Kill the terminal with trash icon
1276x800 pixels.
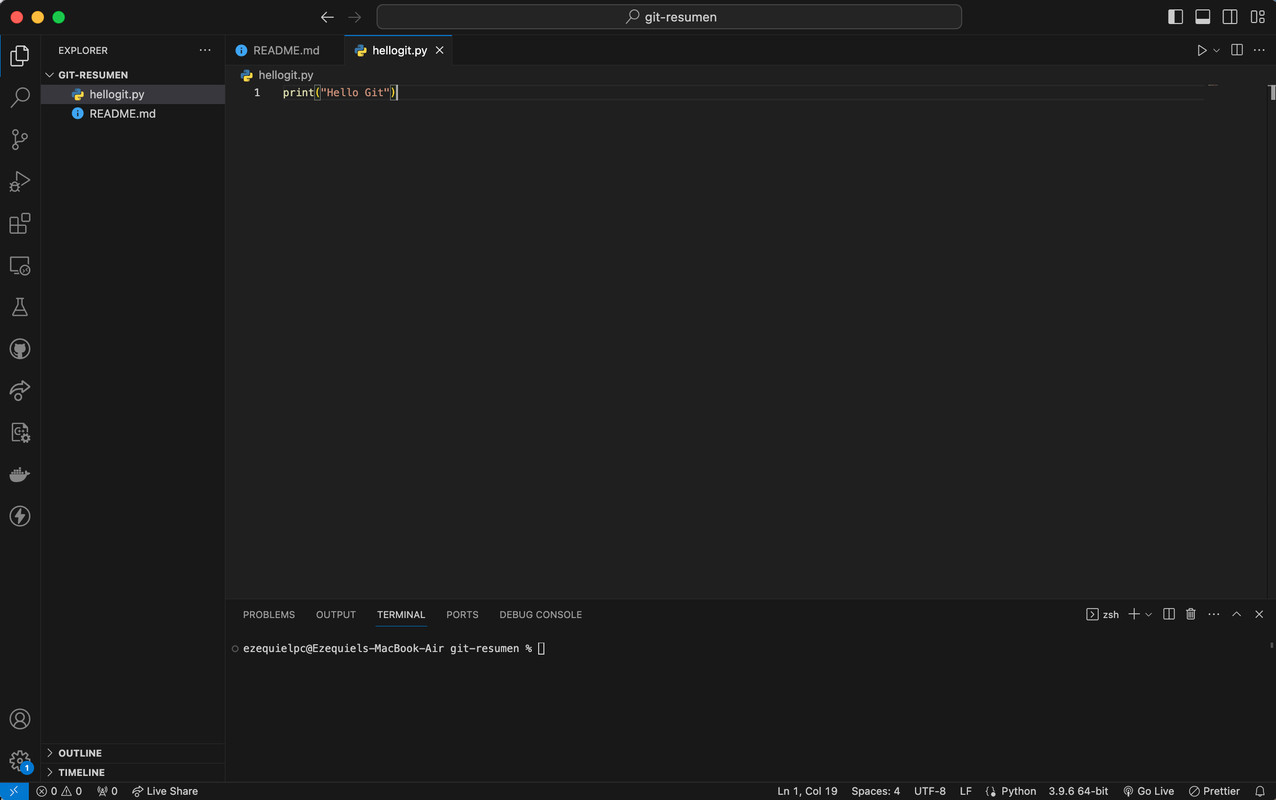(1191, 614)
